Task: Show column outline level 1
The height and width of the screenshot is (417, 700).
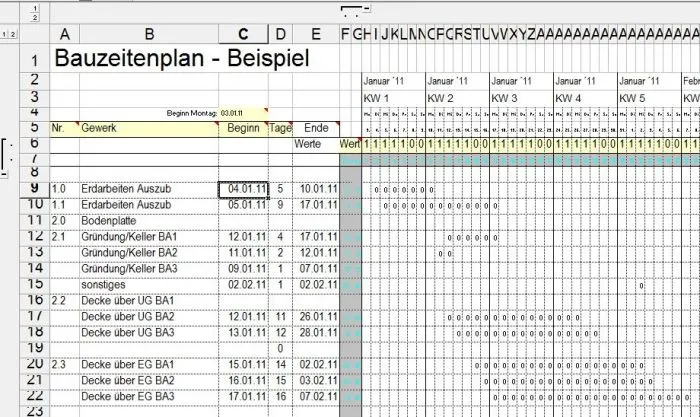Action: click(x=34, y=8)
